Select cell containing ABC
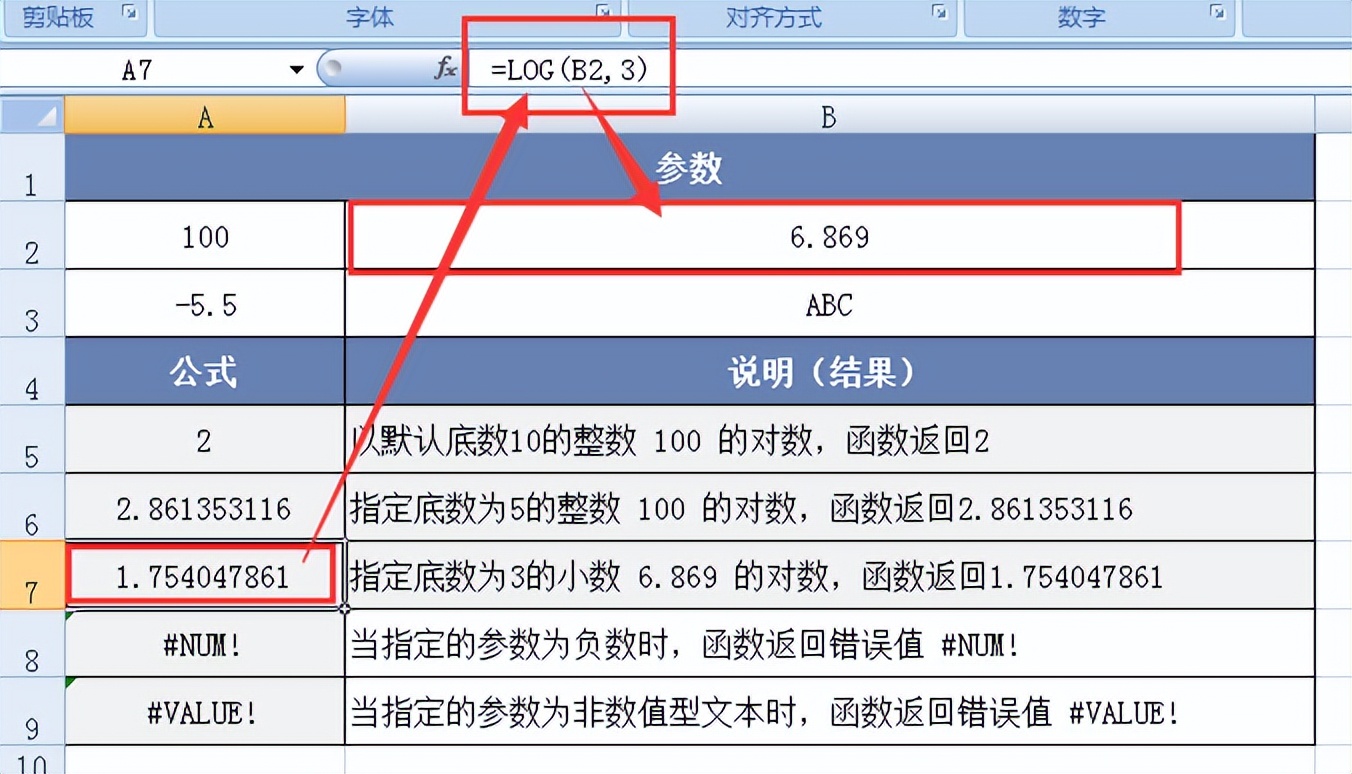Viewport: 1352px width, 774px height. 829,304
